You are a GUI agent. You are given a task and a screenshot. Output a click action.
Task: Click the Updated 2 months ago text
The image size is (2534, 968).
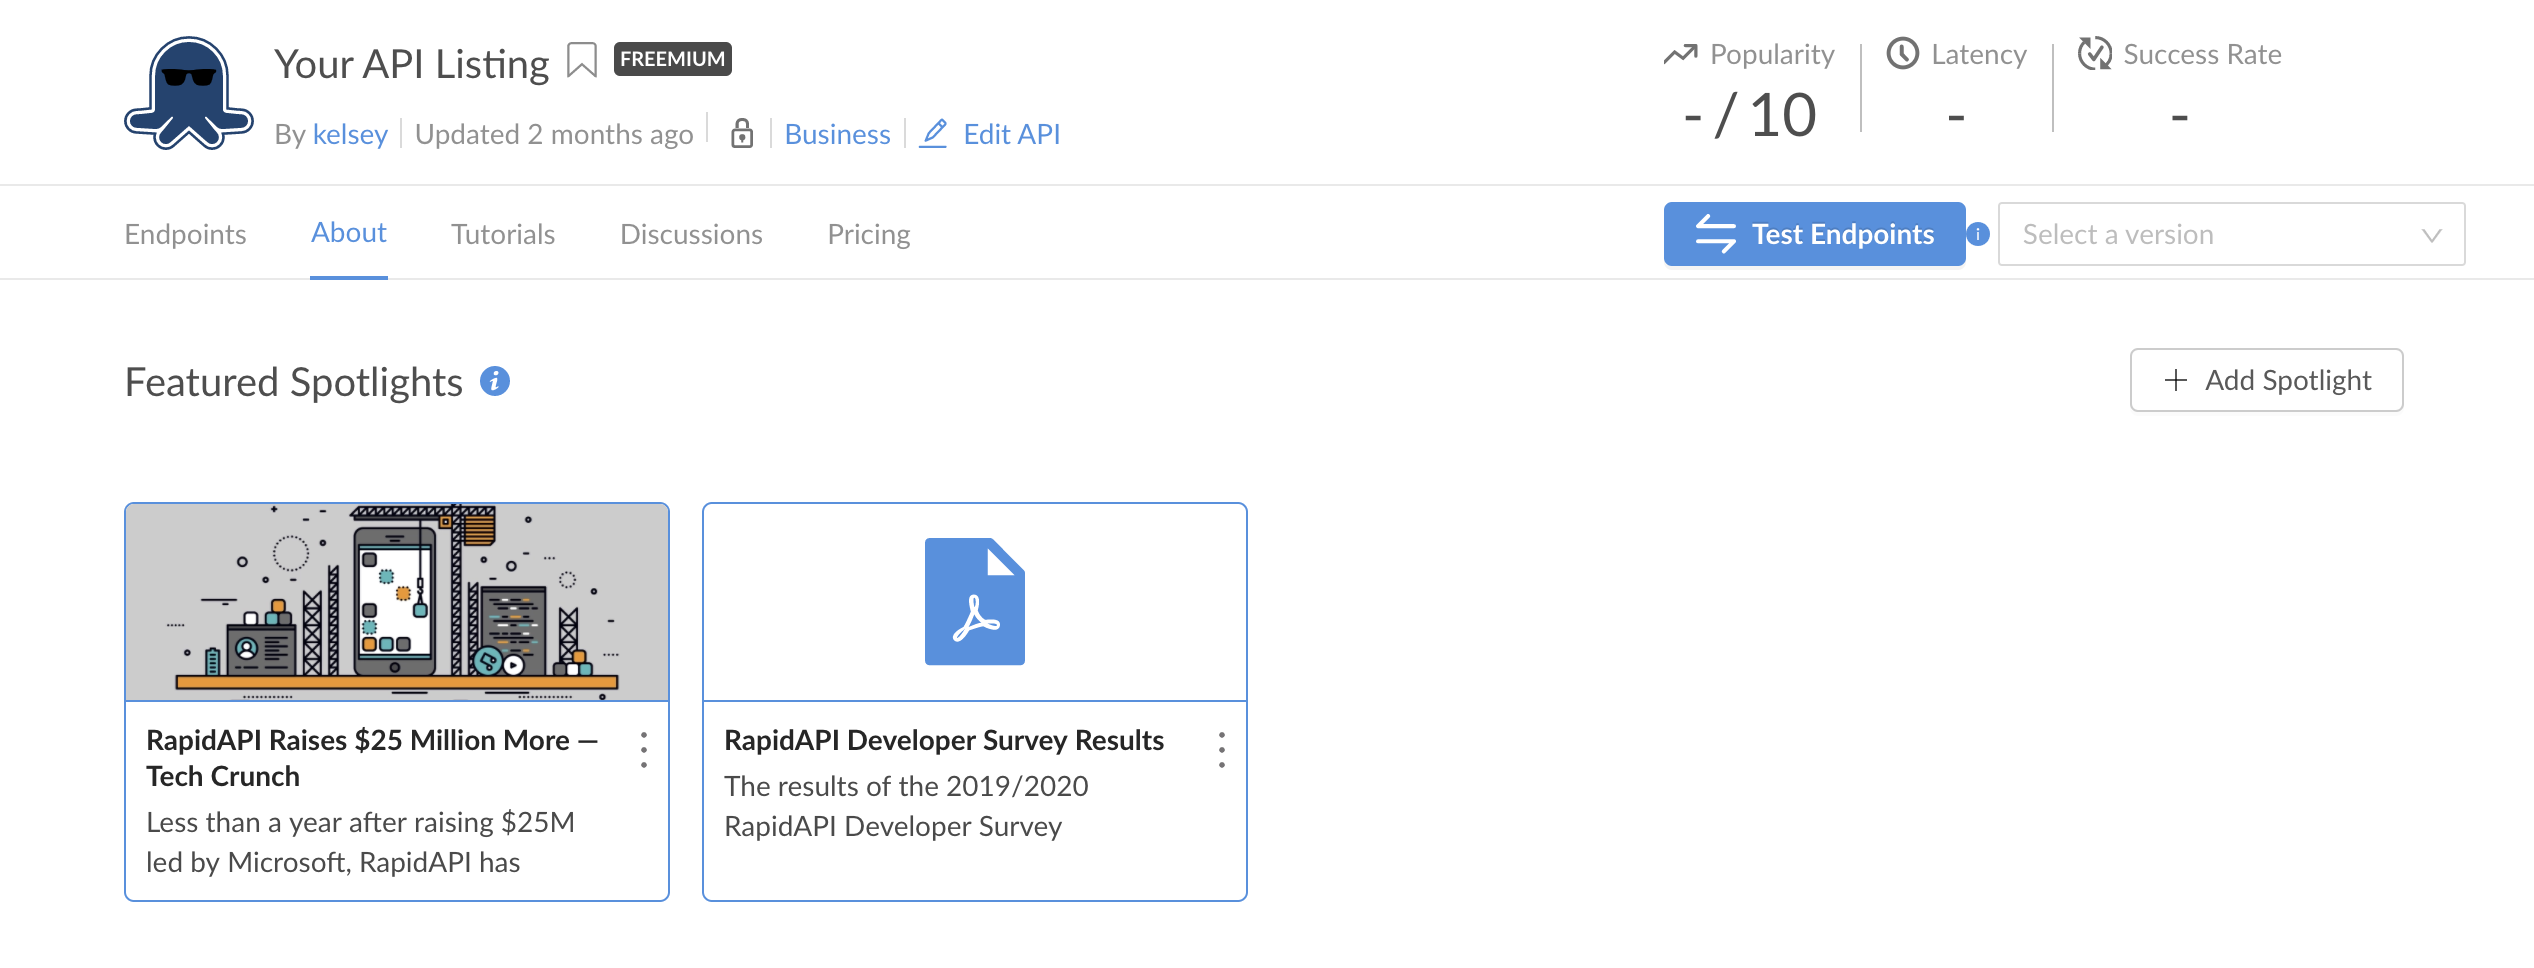554,134
